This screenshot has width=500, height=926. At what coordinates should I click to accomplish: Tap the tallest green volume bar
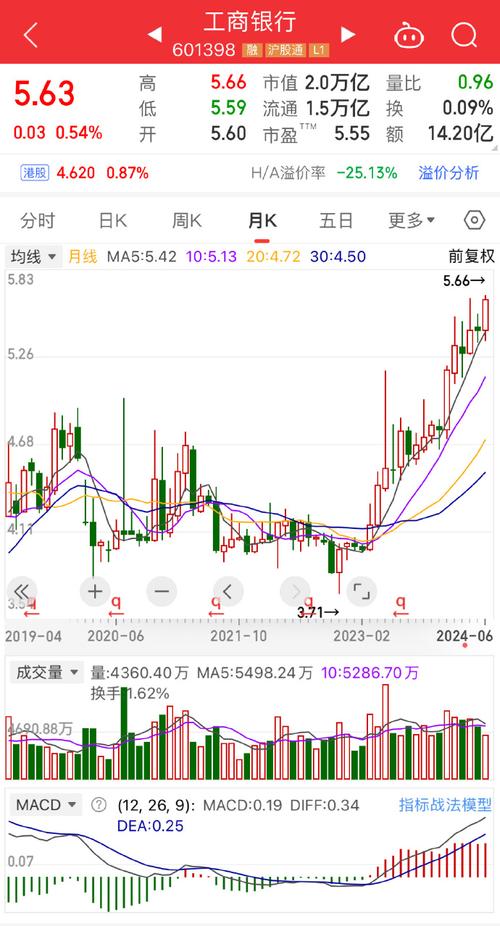[124, 732]
